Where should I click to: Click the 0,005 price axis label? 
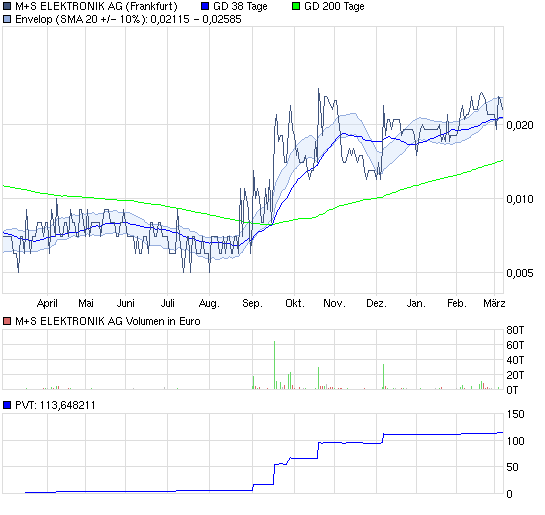point(520,273)
